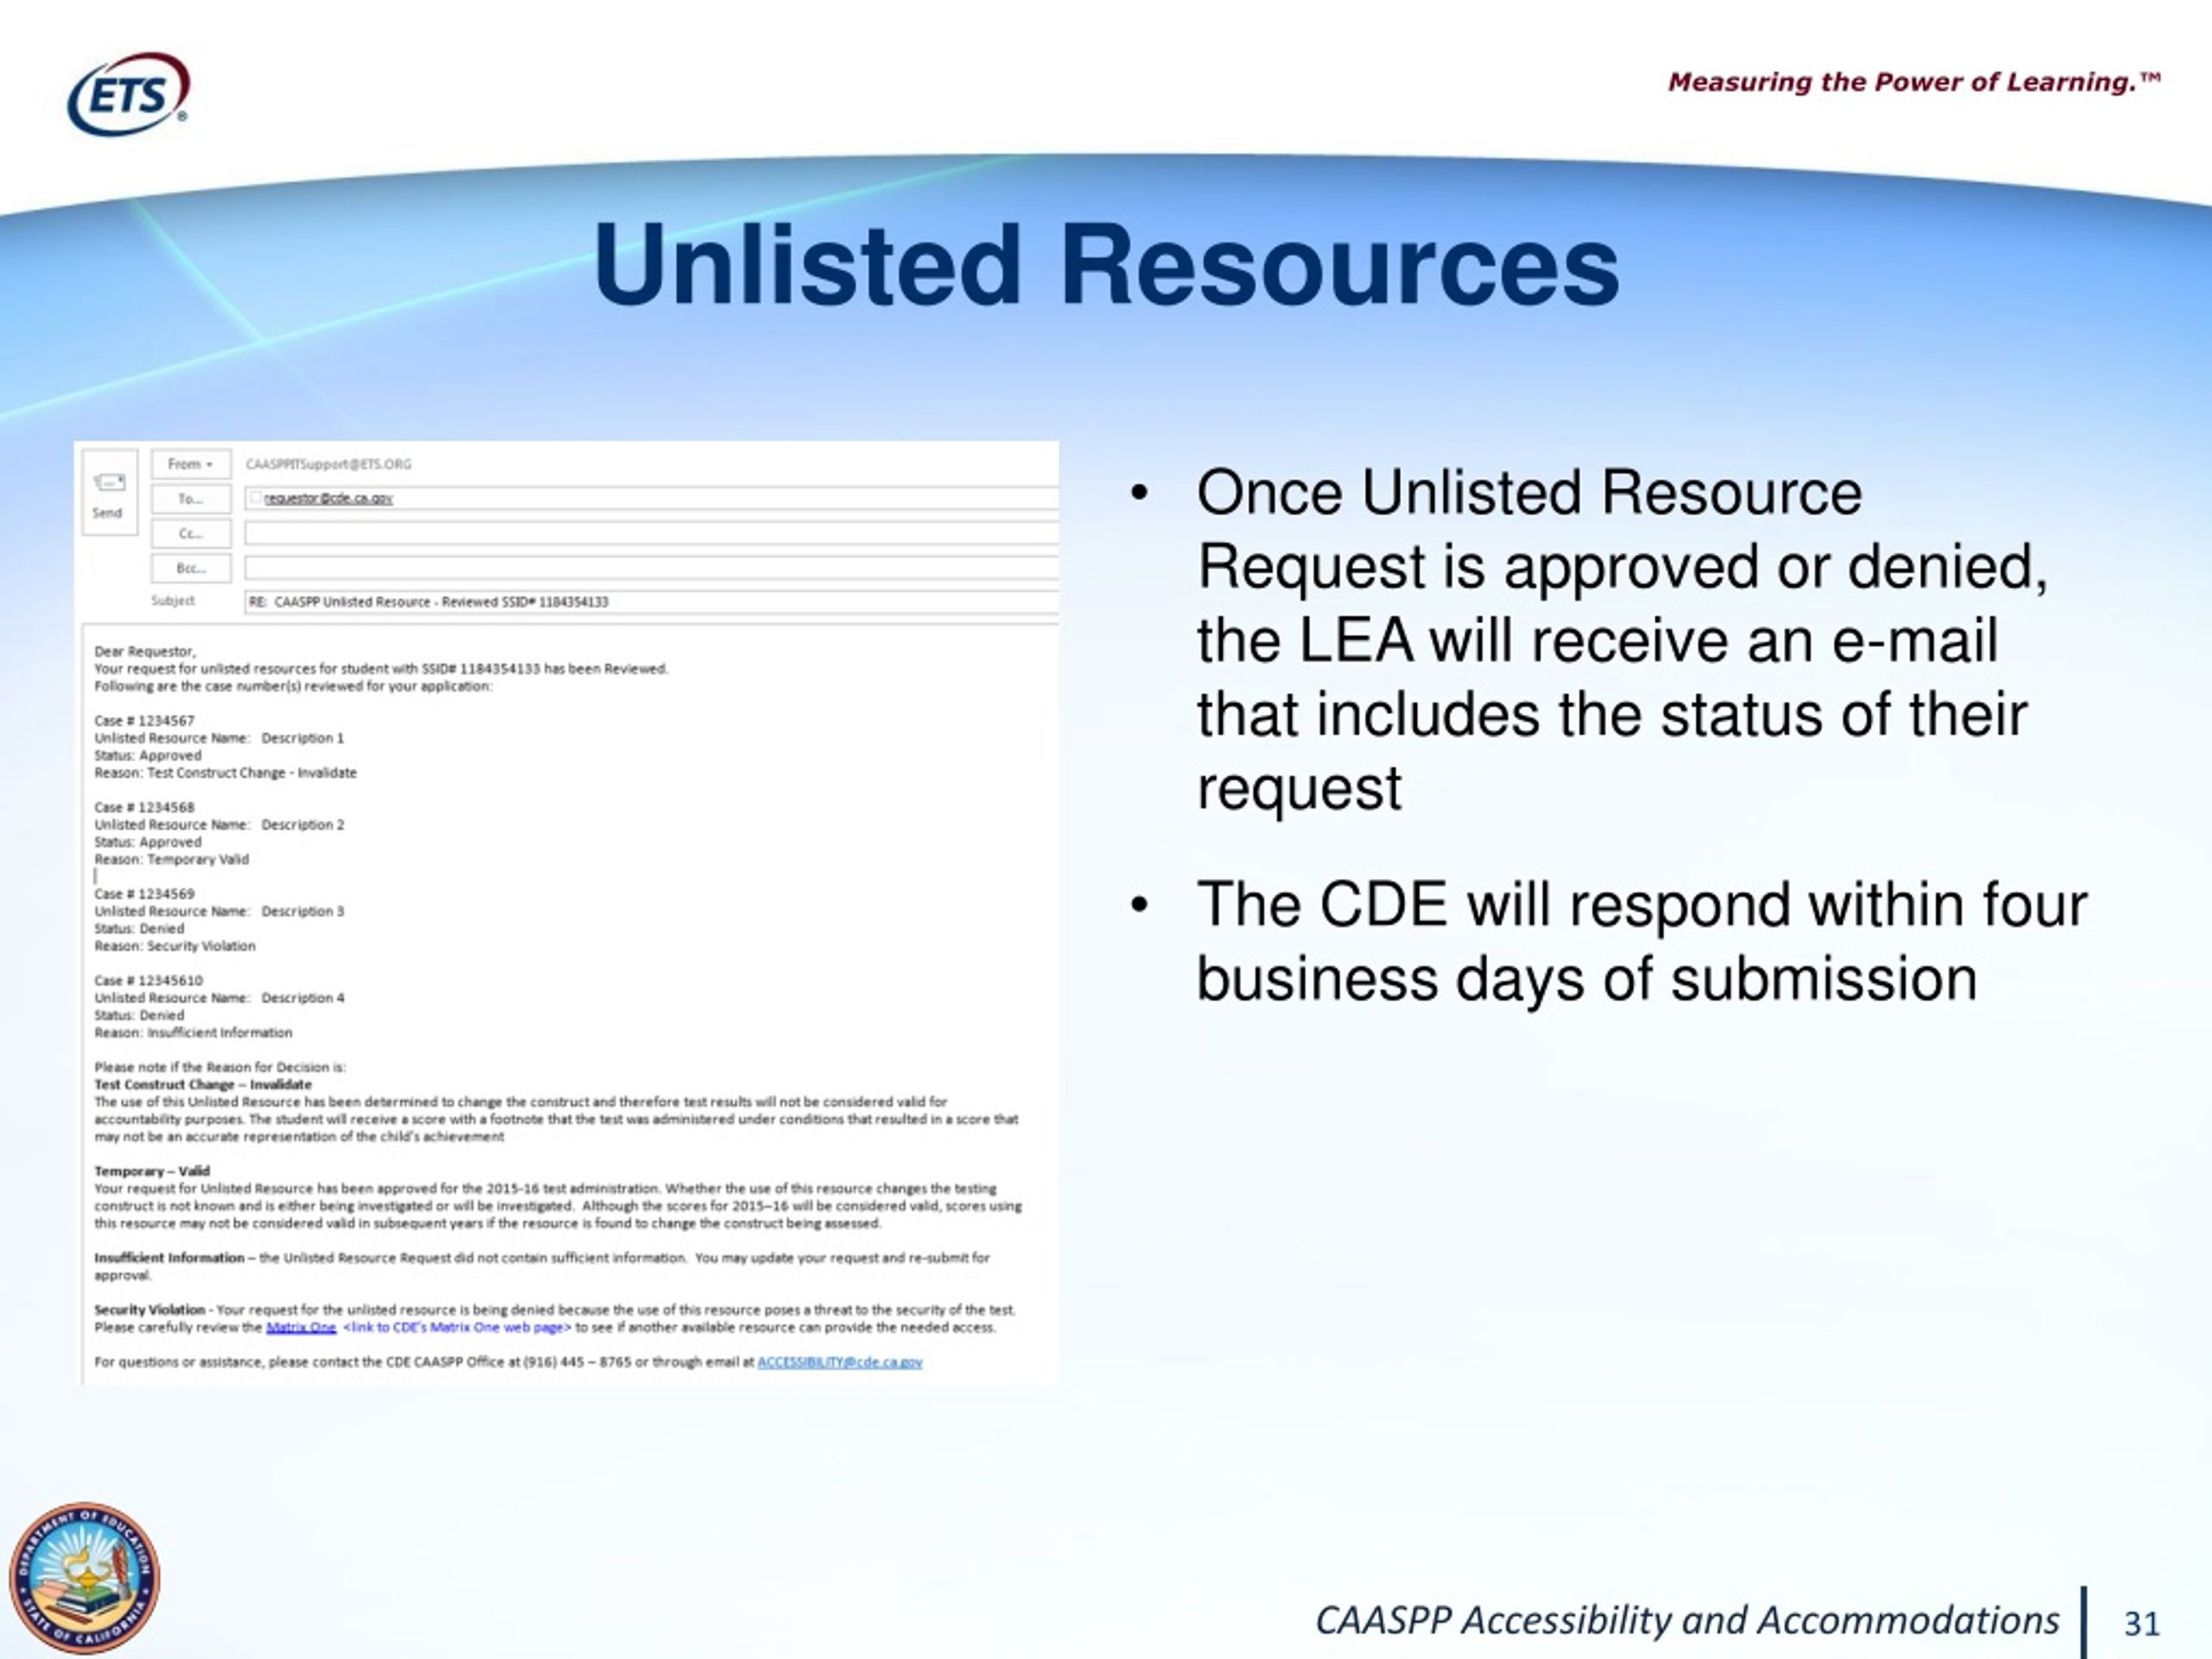The height and width of the screenshot is (1659, 2212).
Task: Click the Once Unlisted Resource Request bullet
Action: pyautogui.click(x=1622, y=640)
